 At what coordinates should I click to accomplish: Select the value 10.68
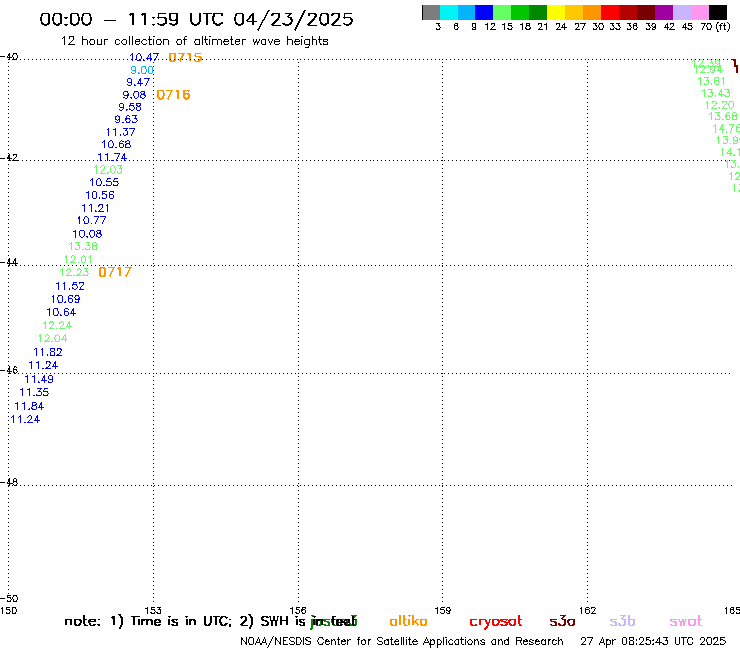click(116, 144)
